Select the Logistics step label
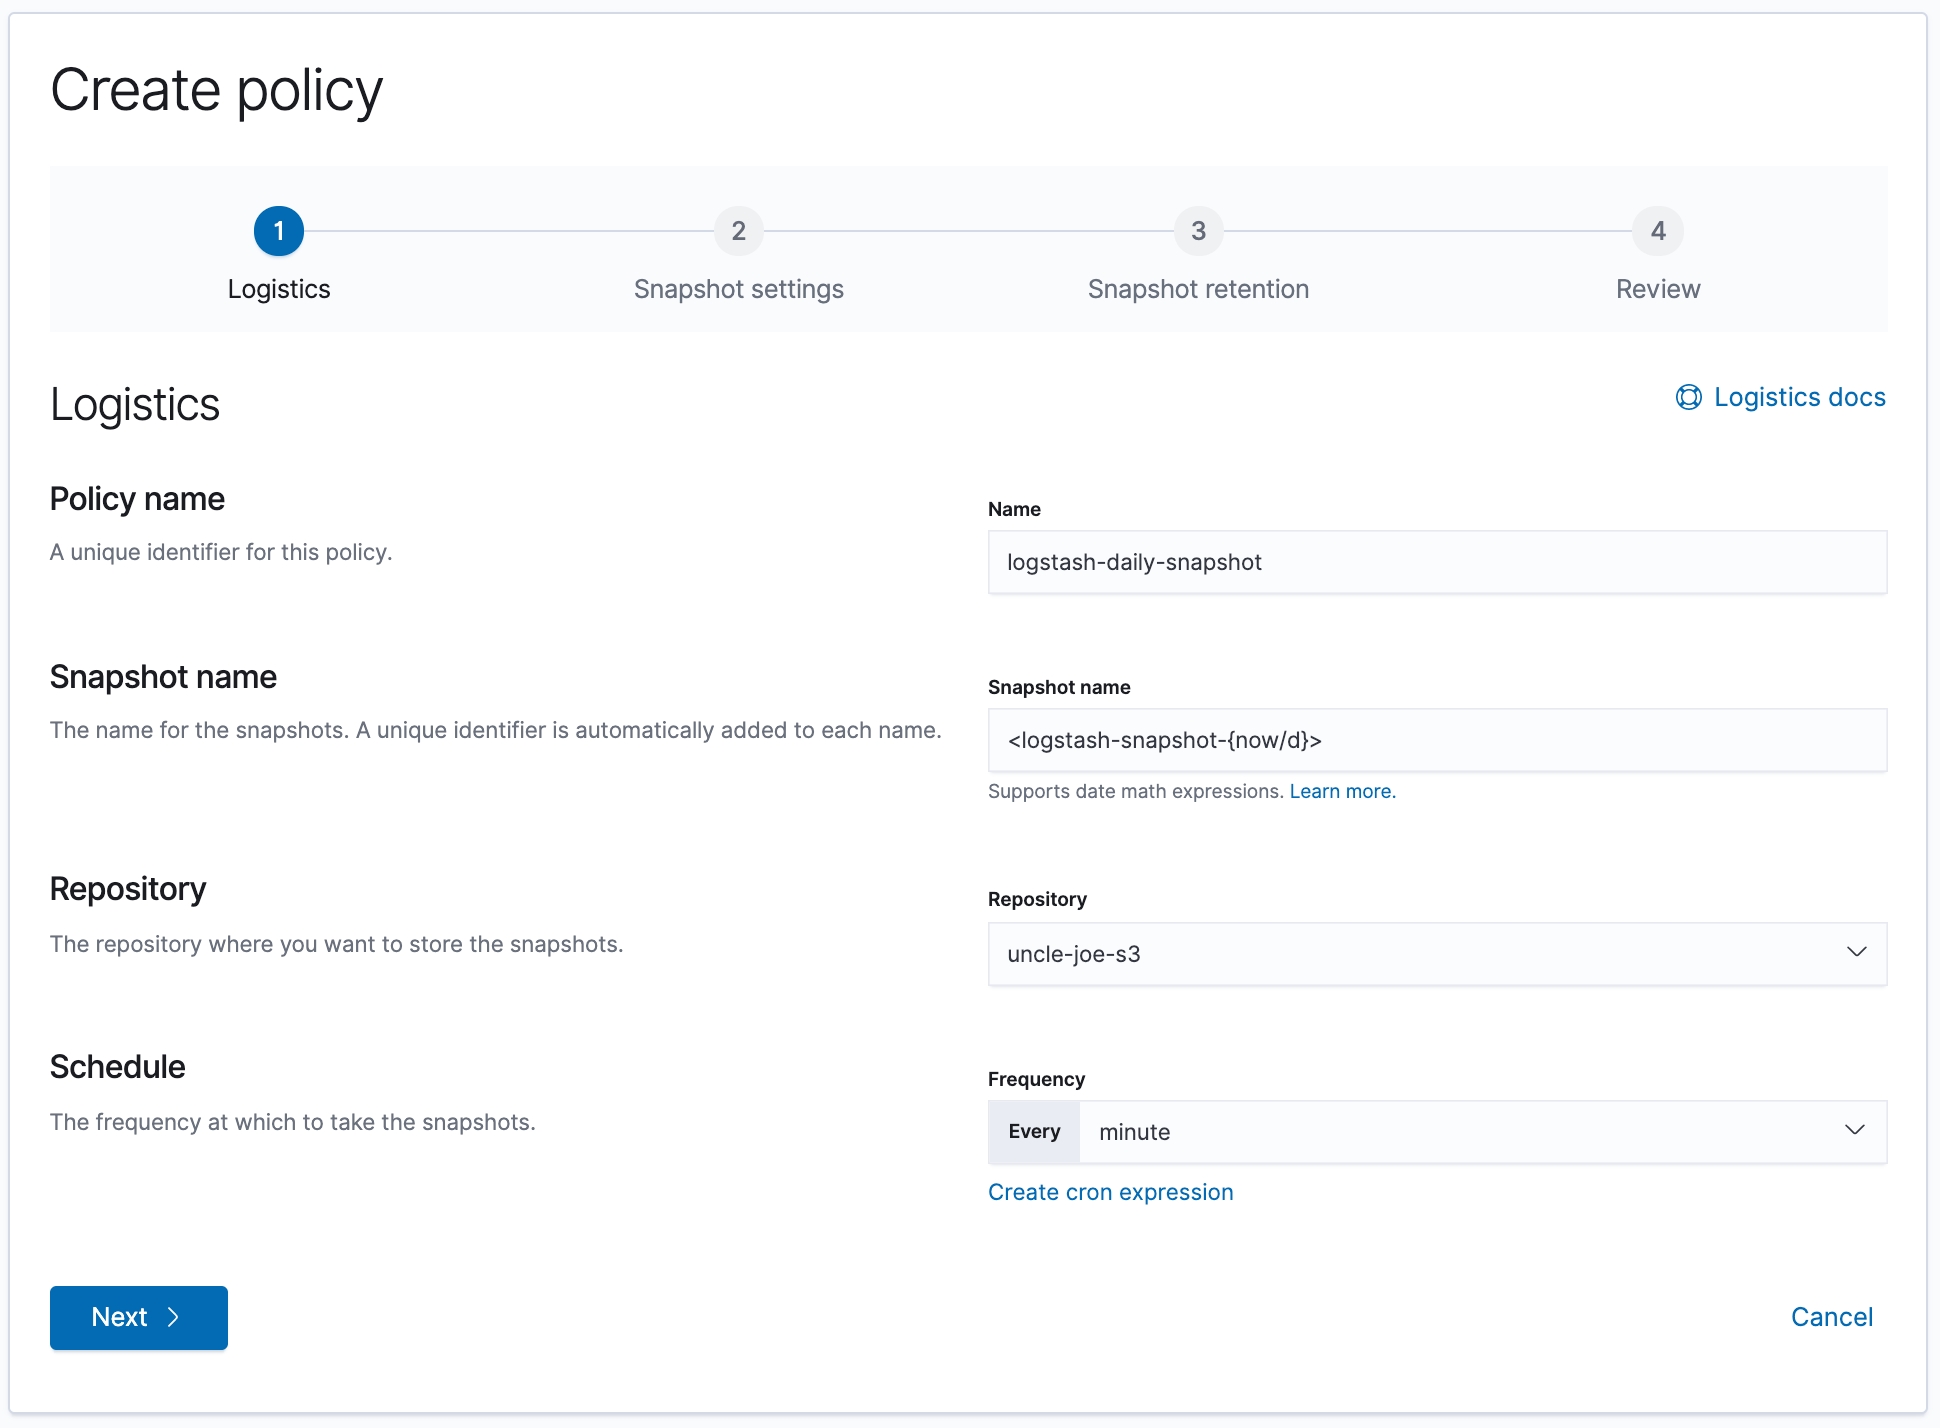Viewport: 1940px width, 1428px height. click(279, 289)
